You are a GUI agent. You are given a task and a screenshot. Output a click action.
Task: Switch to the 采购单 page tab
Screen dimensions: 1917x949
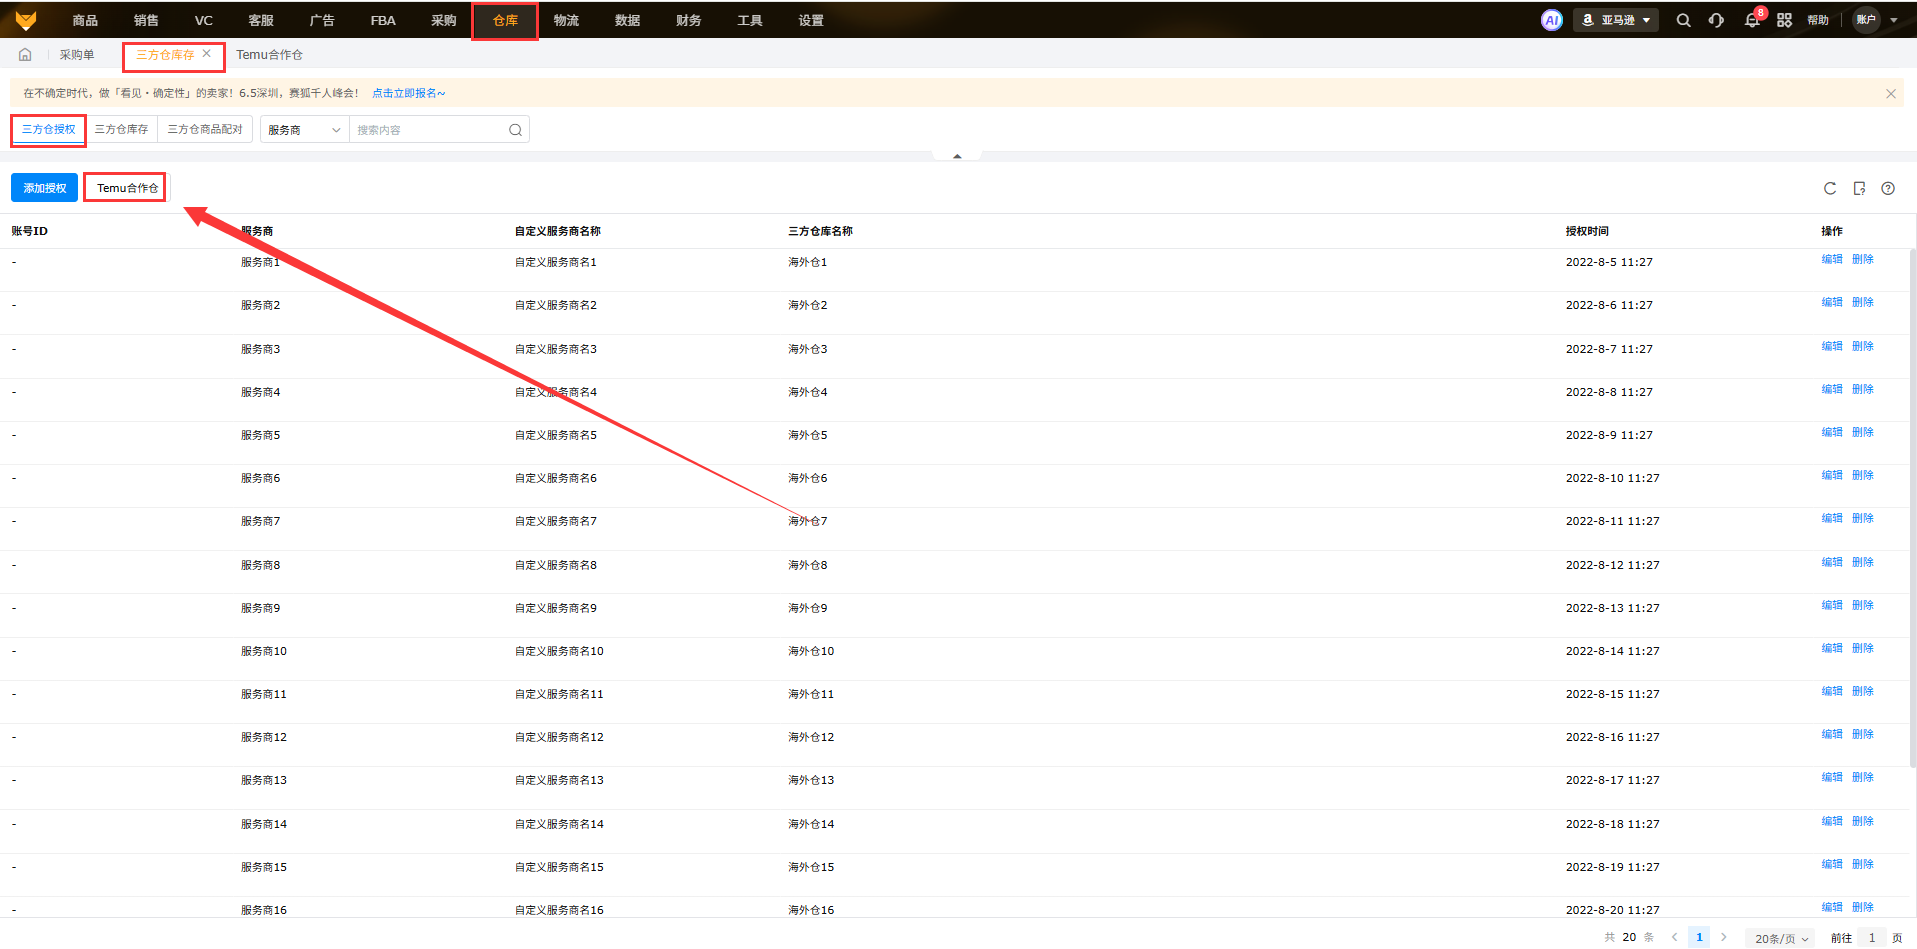(77, 55)
